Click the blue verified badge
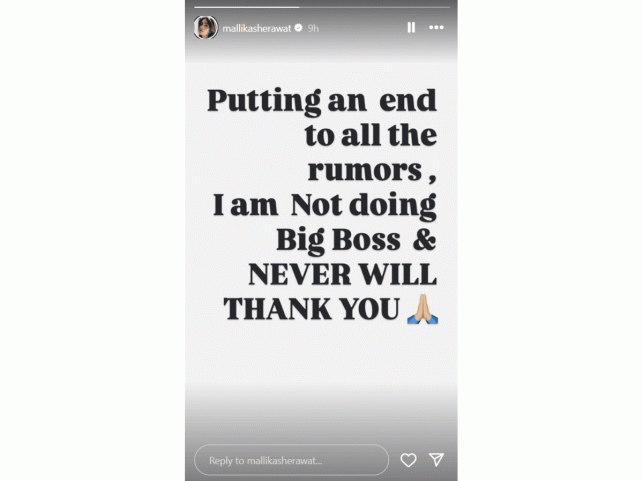 click(x=299, y=28)
